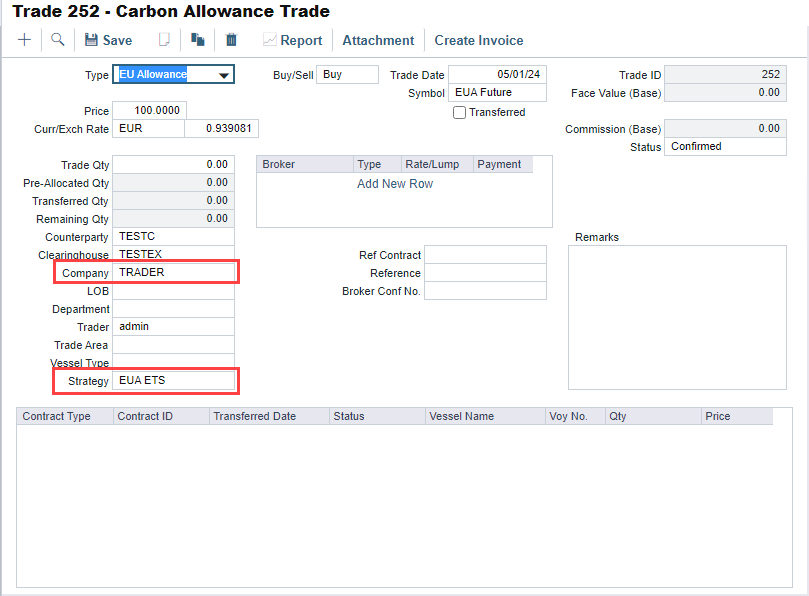809x596 pixels.
Task: Click the copy trade icon
Action: click(198, 40)
